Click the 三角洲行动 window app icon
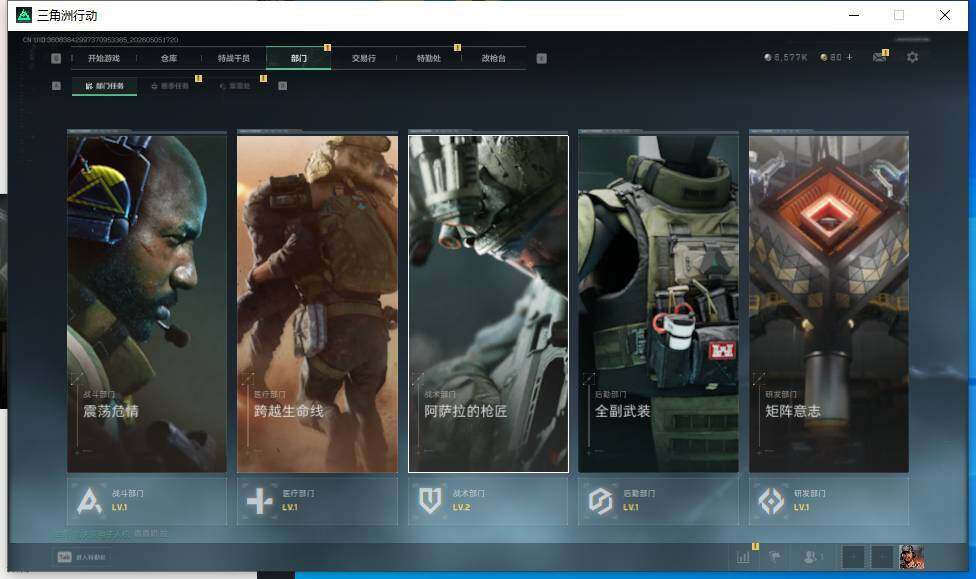The height and width of the screenshot is (579, 976). 24,15
